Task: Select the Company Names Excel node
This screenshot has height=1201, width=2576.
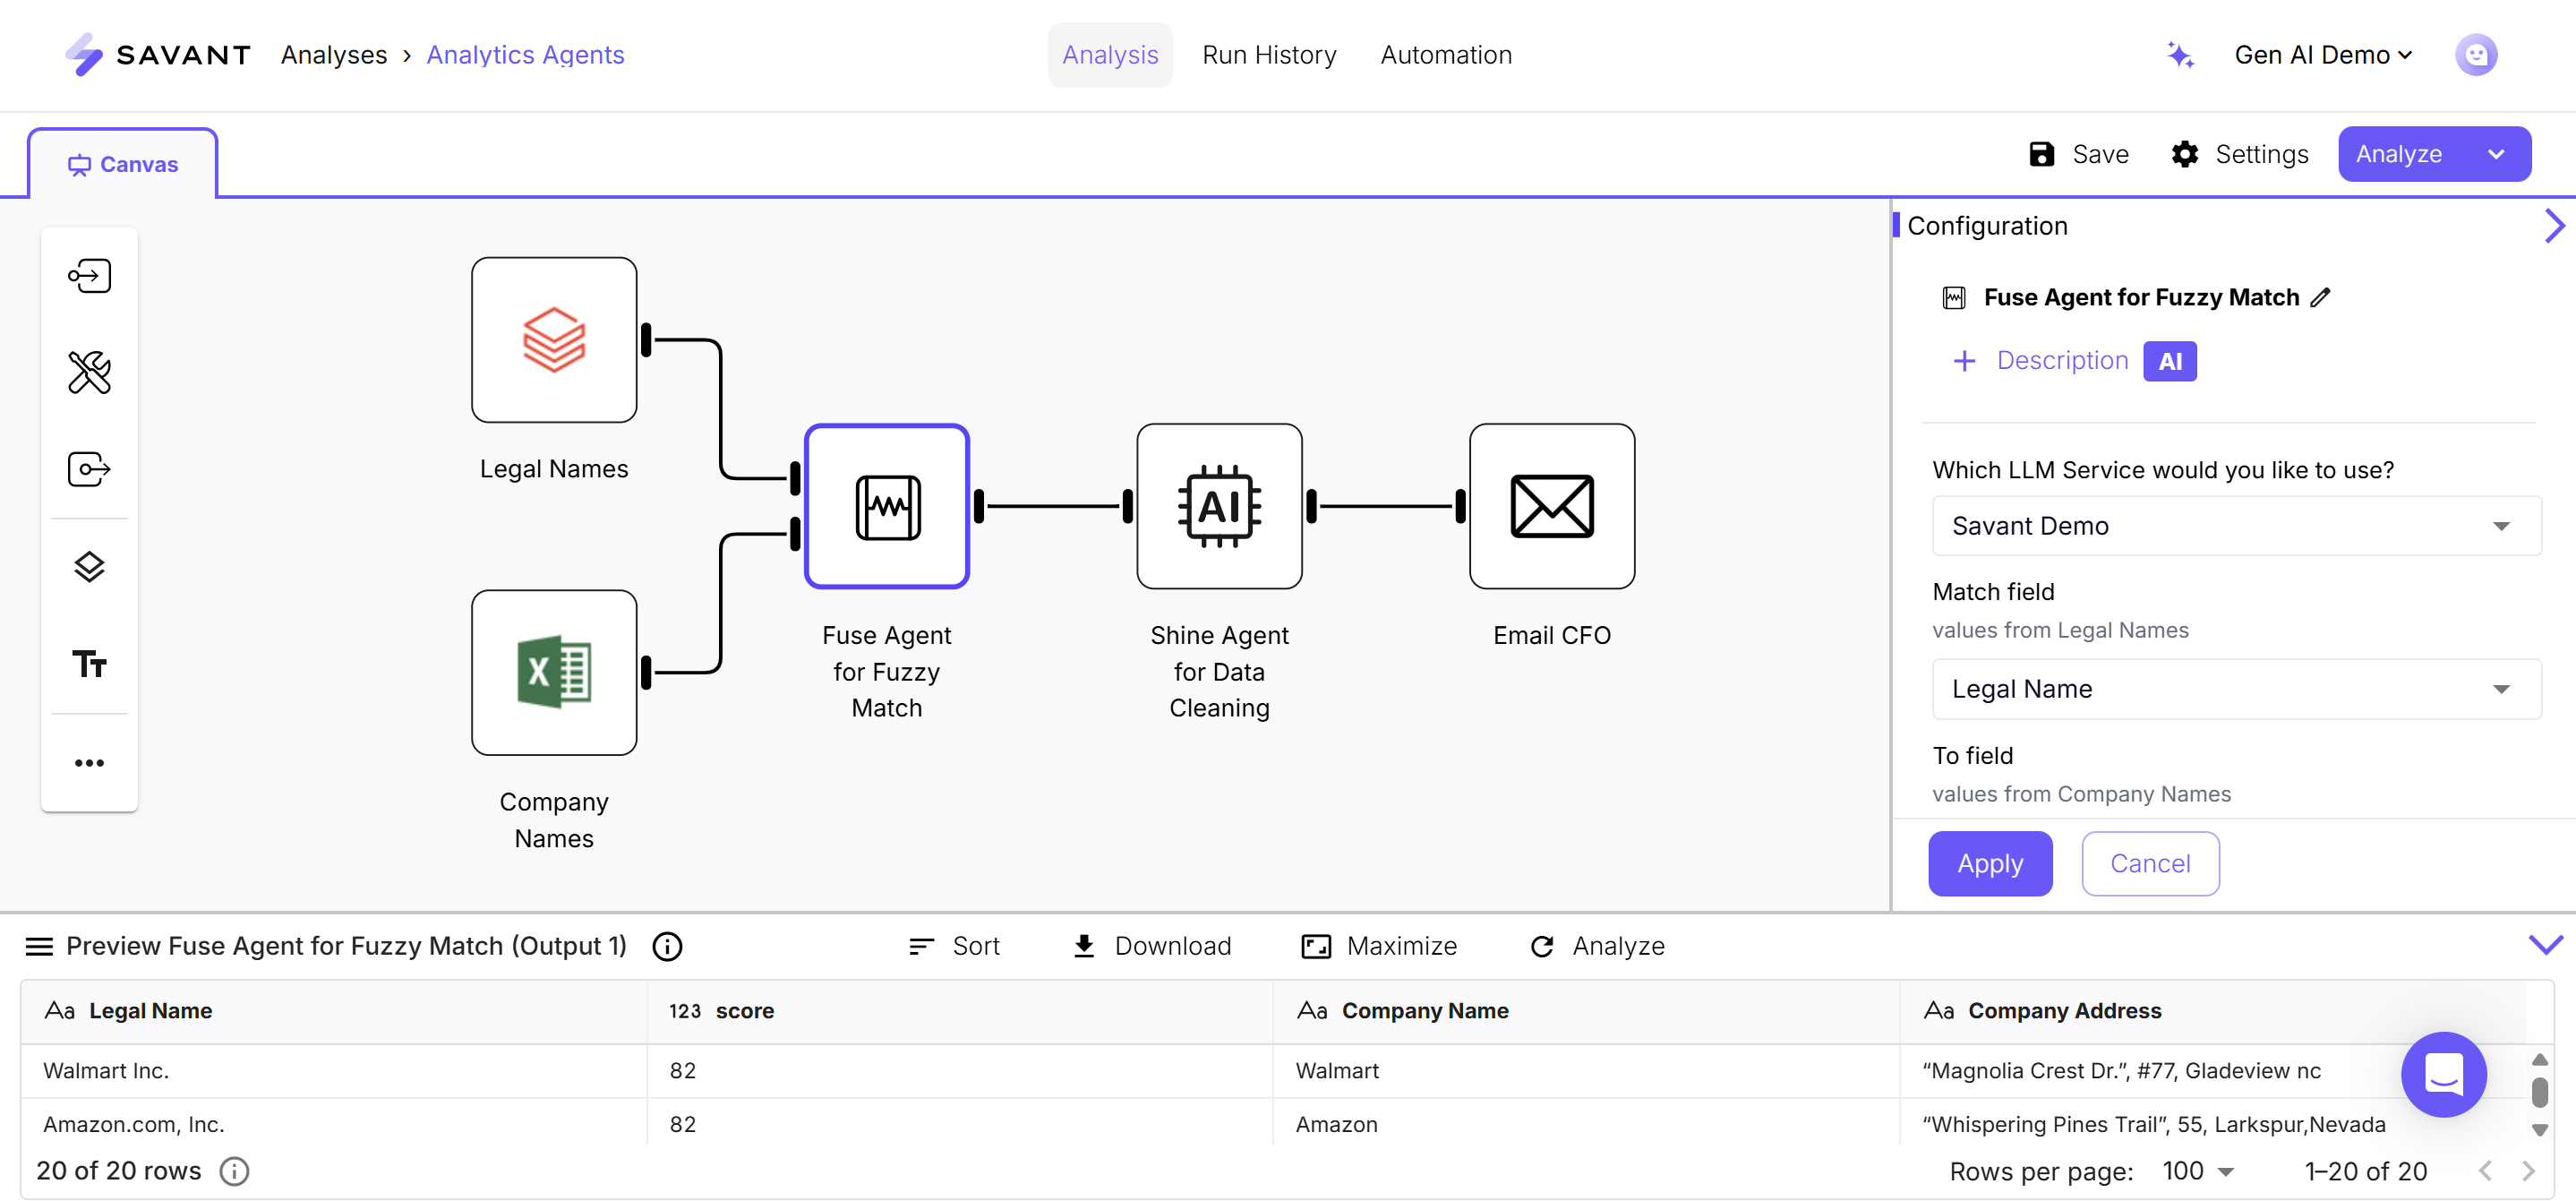Action: (554, 672)
